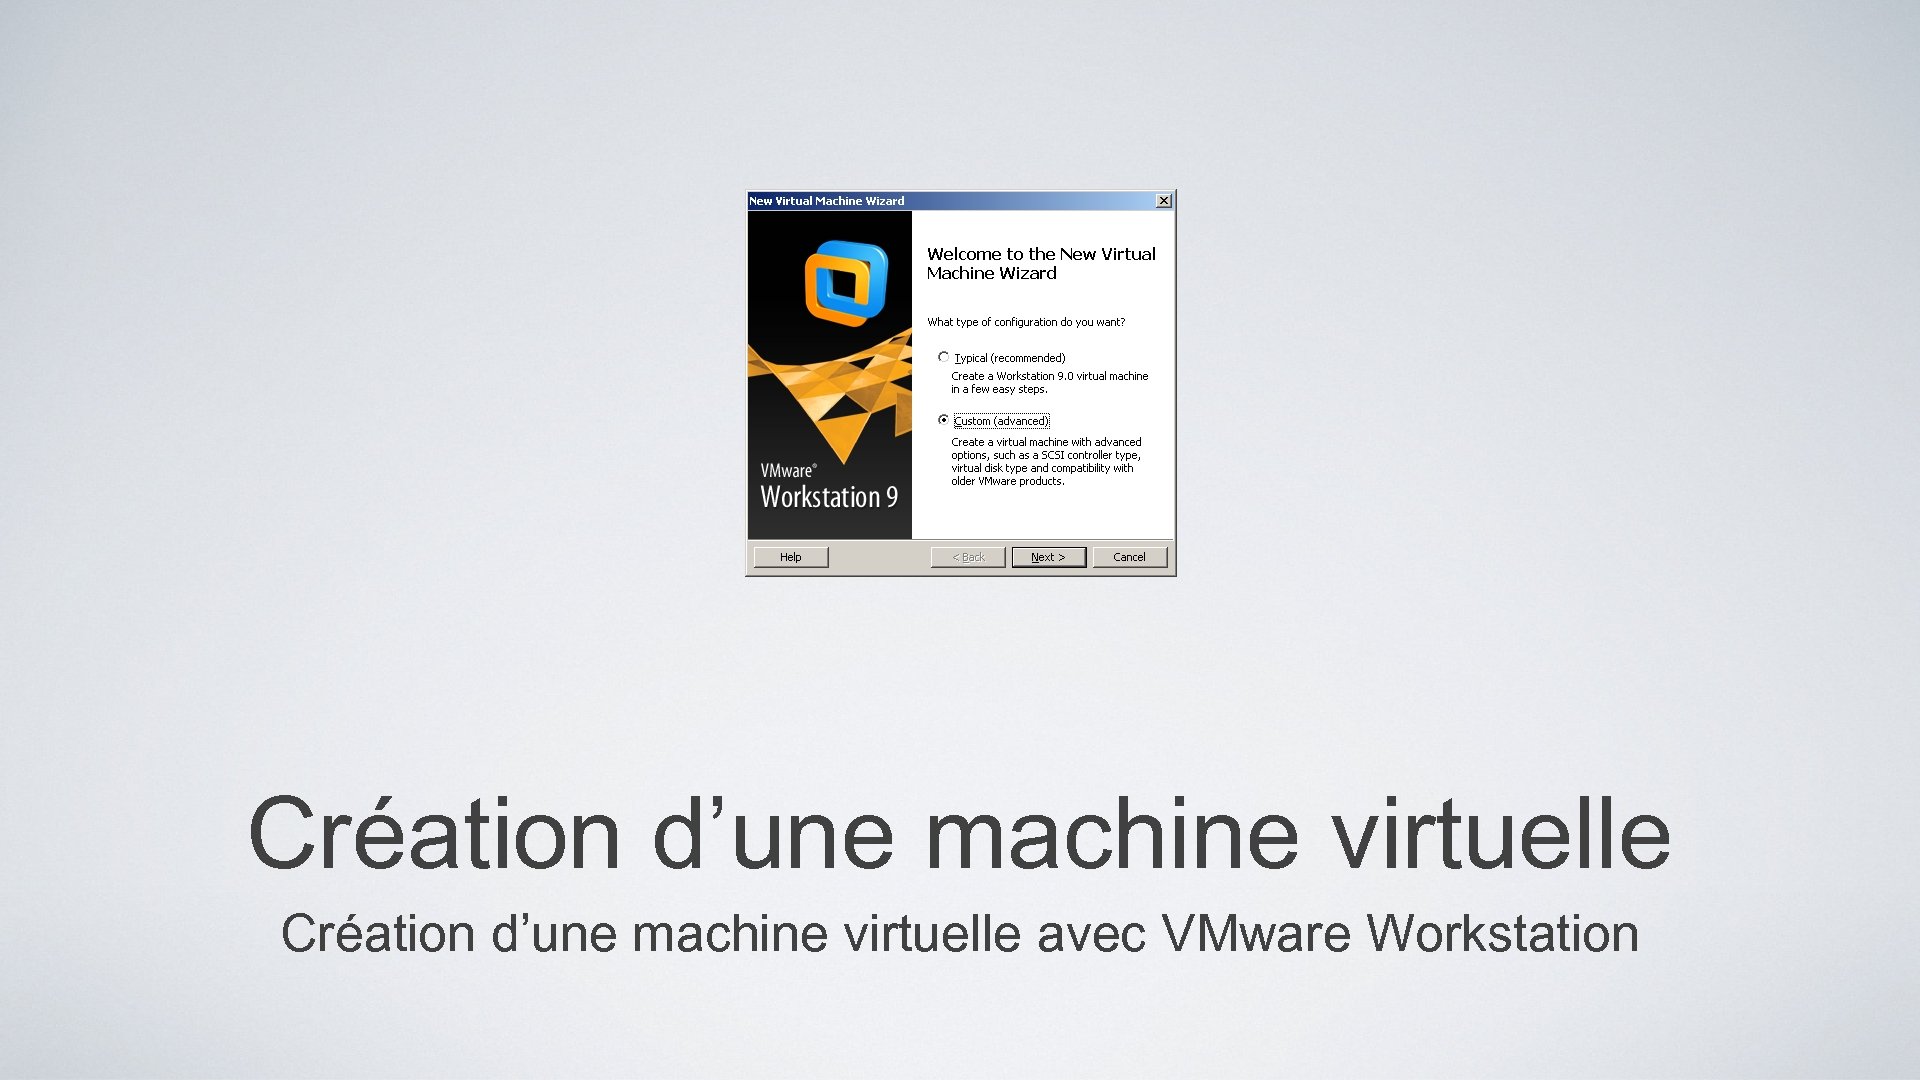Click the close button on the wizard
This screenshot has height=1080, width=1920.
(1163, 200)
